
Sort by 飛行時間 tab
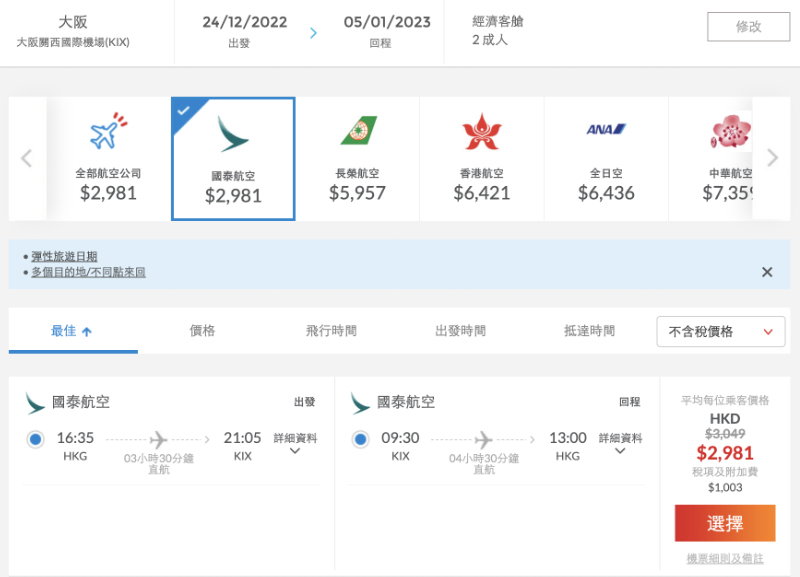point(331,331)
